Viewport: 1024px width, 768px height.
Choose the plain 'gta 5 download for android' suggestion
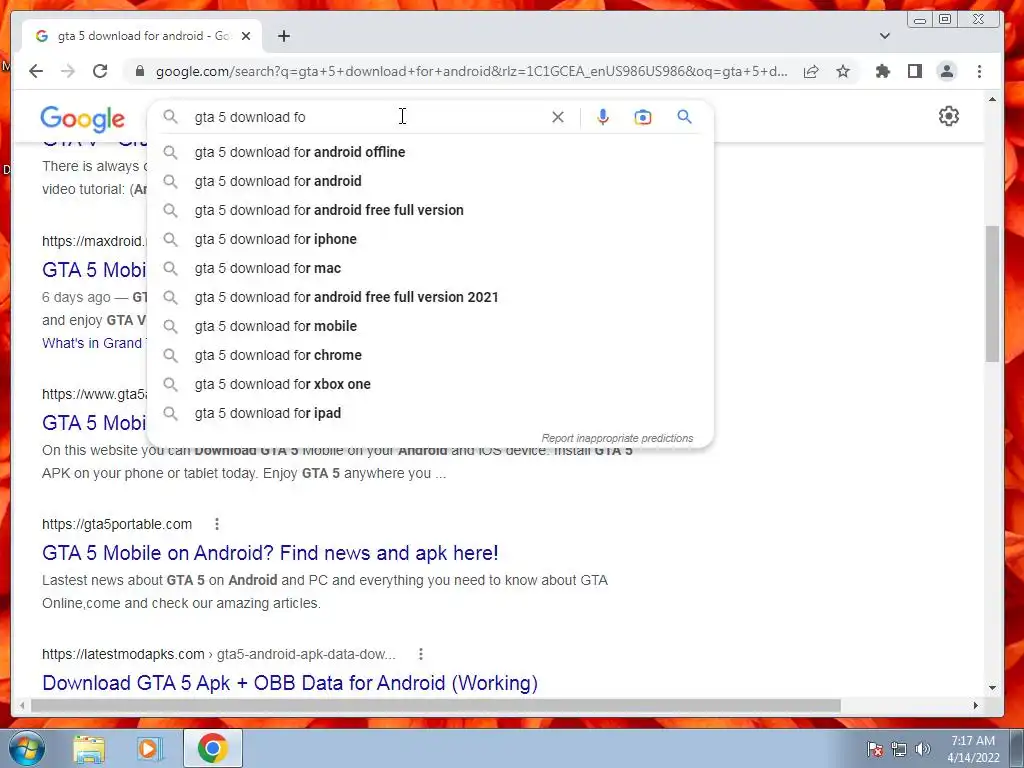click(x=430, y=181)
